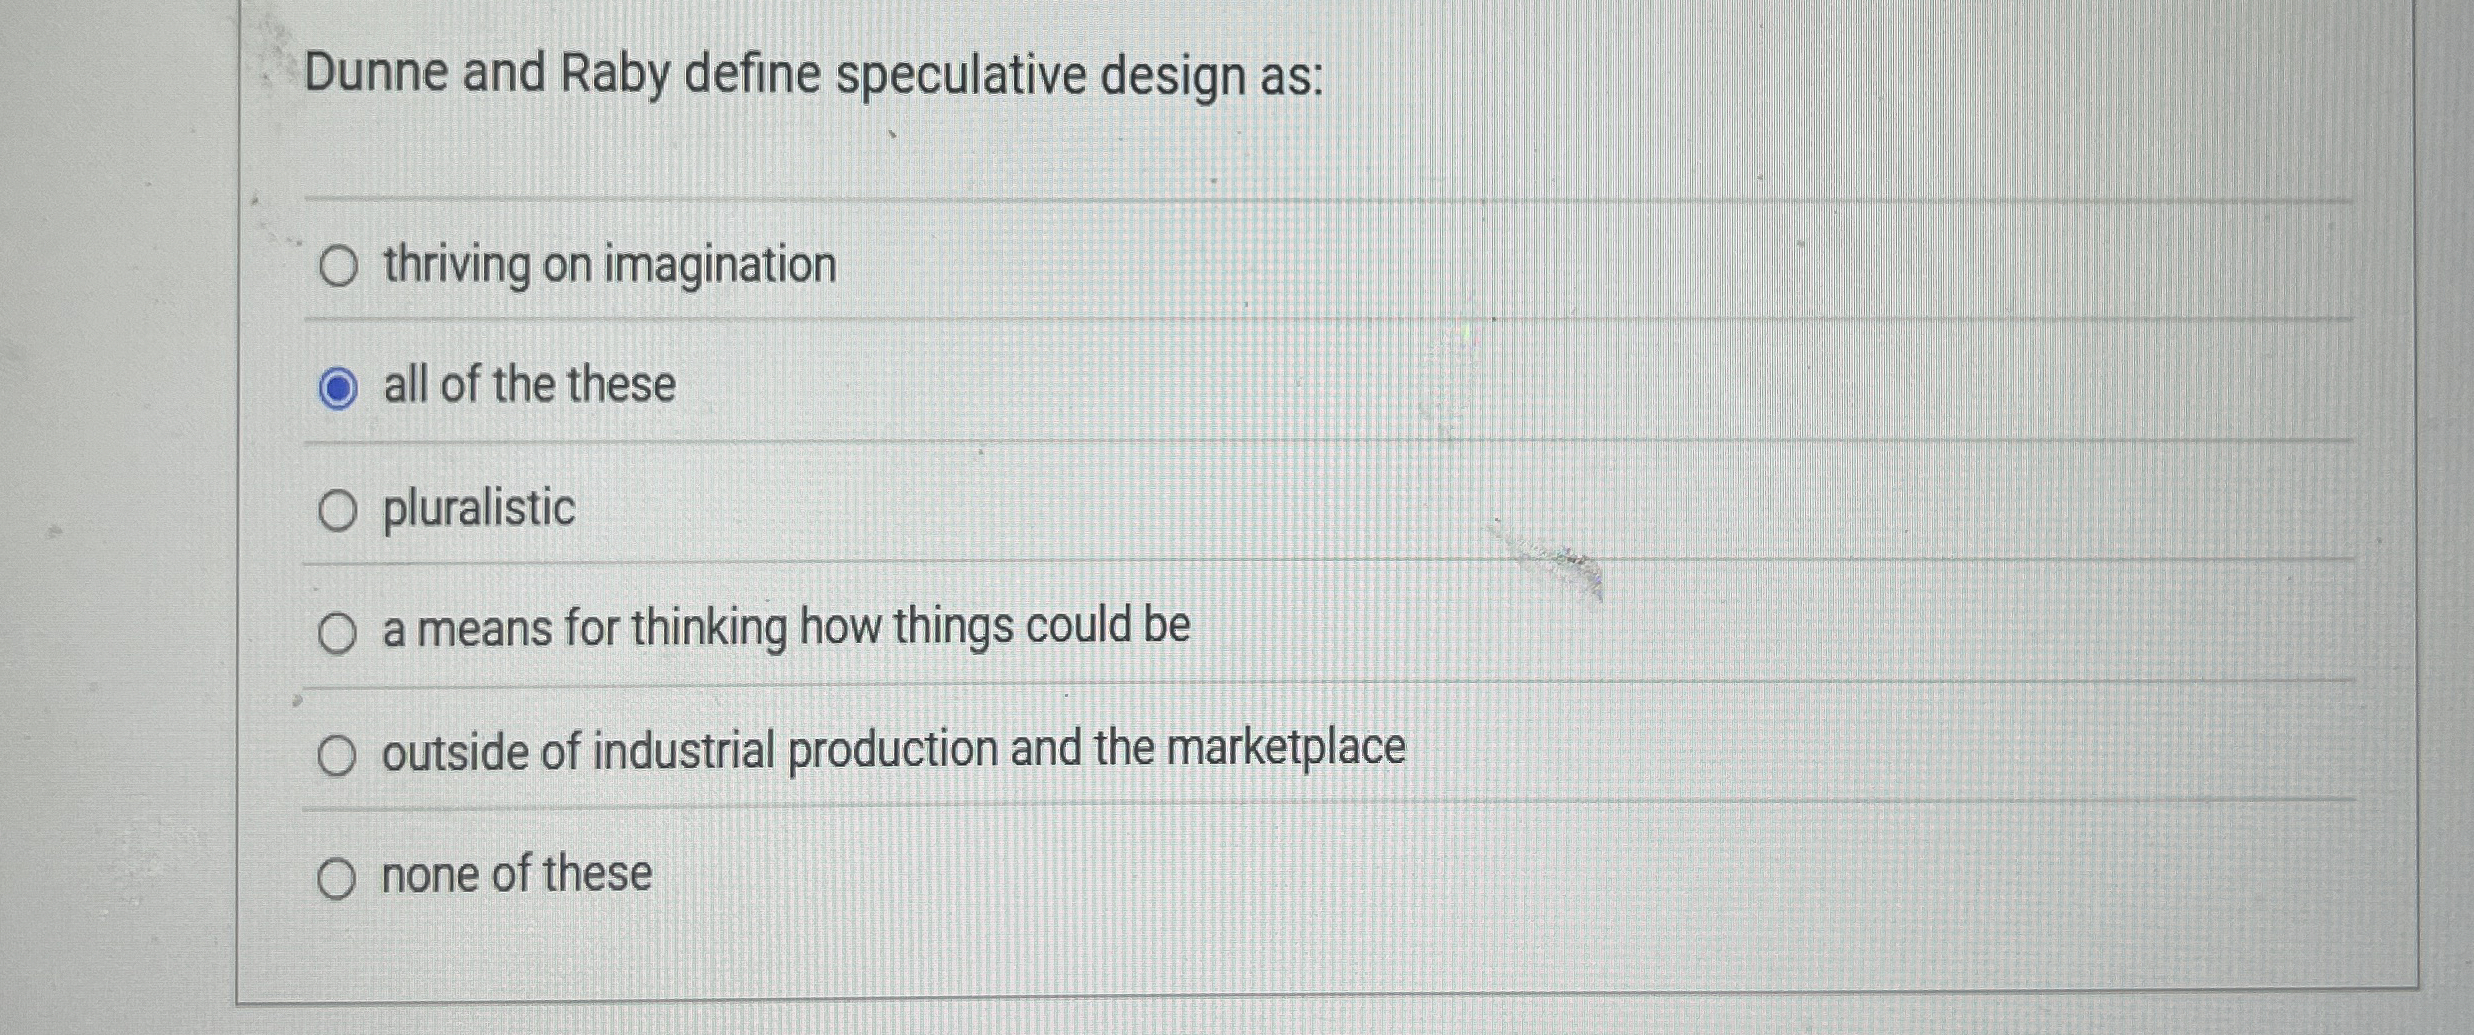The height and width of the screenshot is (1035, 2474).
Task: Click the radio button next to "none of these"
Action: click(338, 877)
